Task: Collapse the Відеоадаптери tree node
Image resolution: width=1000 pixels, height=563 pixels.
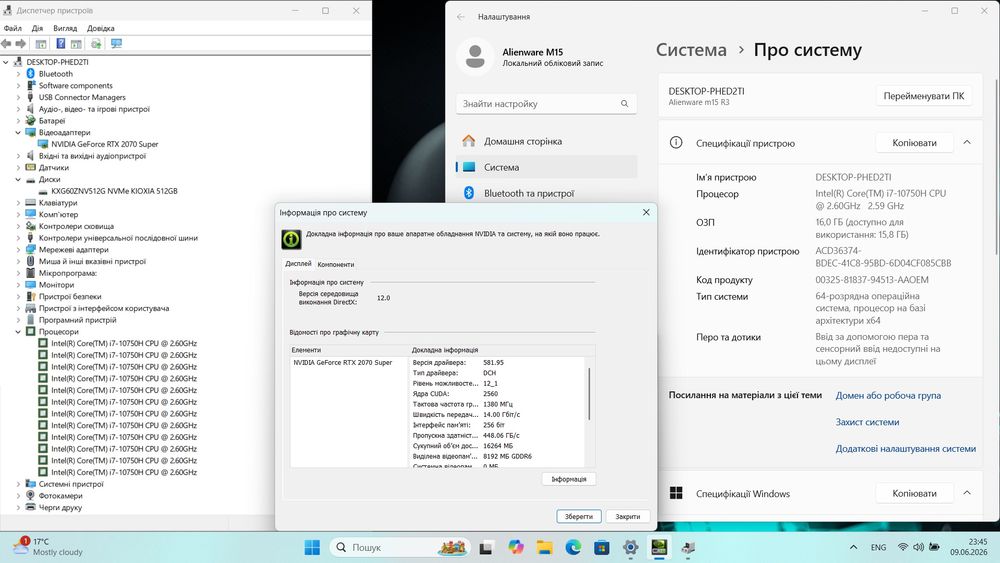Action: pos(18,133)
